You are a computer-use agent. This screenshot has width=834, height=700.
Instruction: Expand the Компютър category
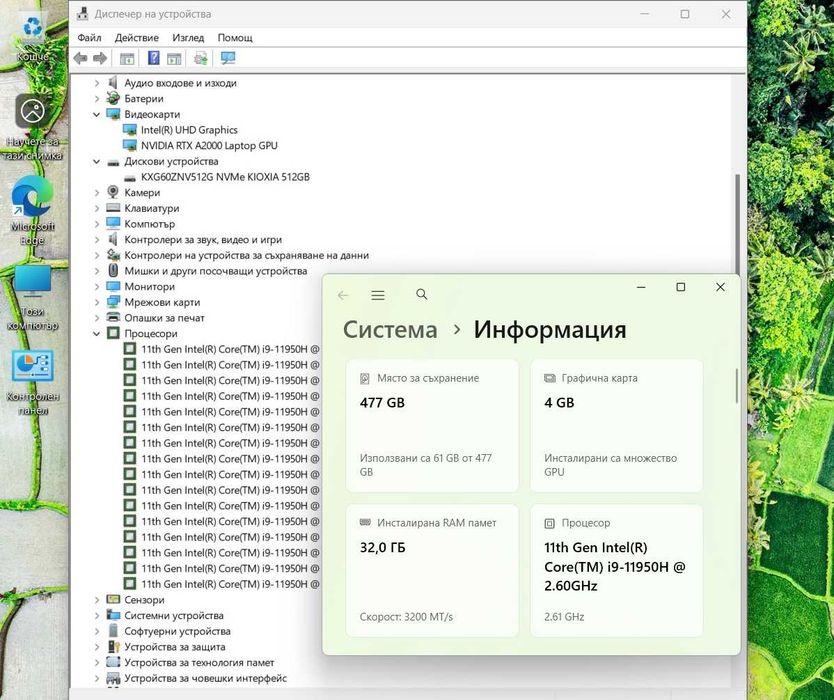pos(96,224)
